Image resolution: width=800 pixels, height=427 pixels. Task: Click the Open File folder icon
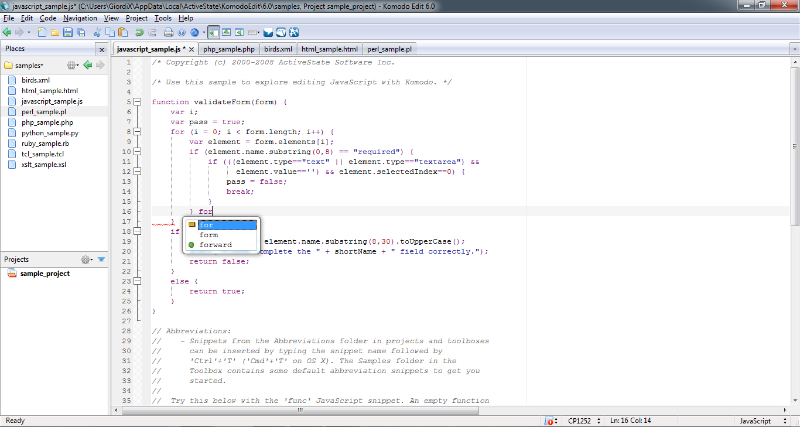[x=53, y=32]
